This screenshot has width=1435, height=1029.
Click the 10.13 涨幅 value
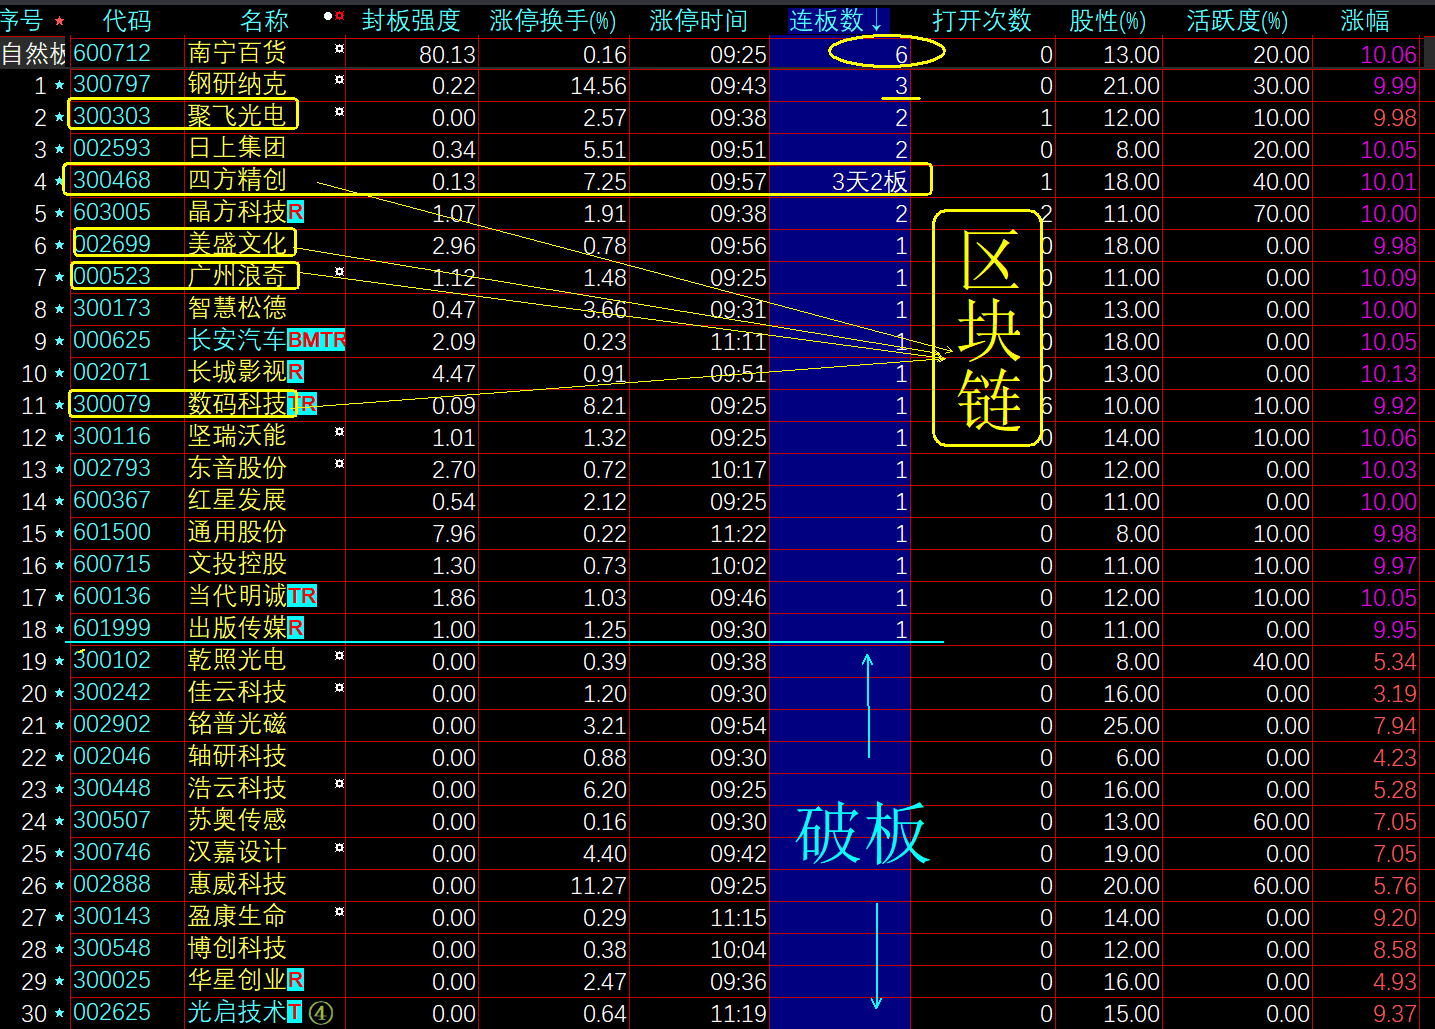point(1388,374)
